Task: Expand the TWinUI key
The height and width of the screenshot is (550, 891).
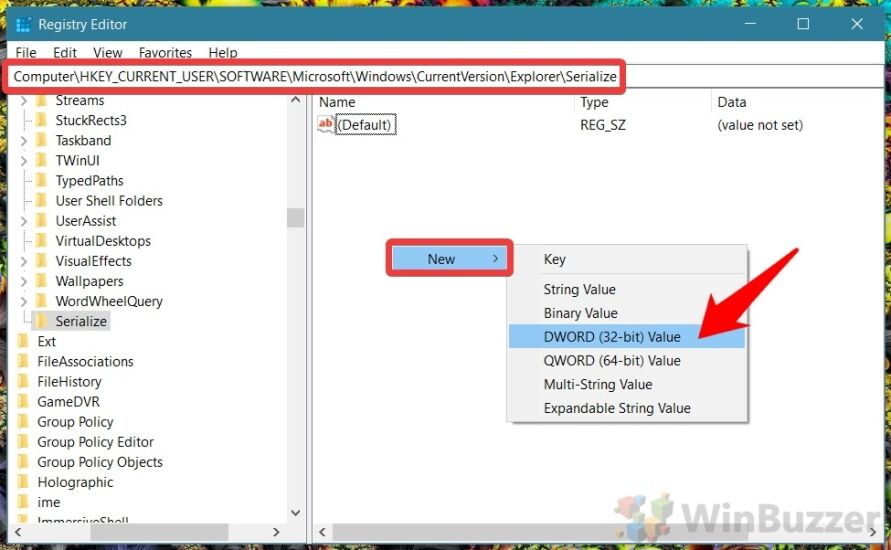Action: [23, 161]
